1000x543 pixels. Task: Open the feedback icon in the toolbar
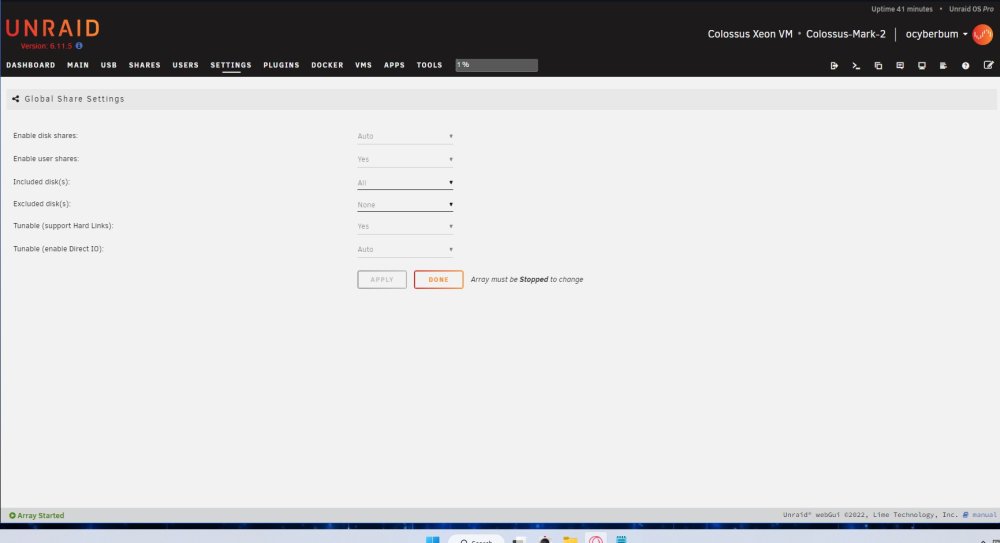point(900,66)
